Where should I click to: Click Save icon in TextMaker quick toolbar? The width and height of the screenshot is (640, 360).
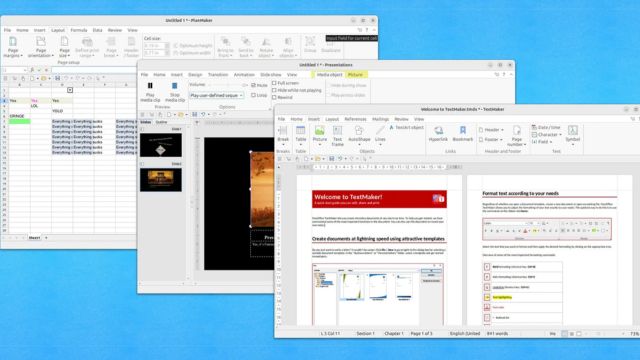331,159
